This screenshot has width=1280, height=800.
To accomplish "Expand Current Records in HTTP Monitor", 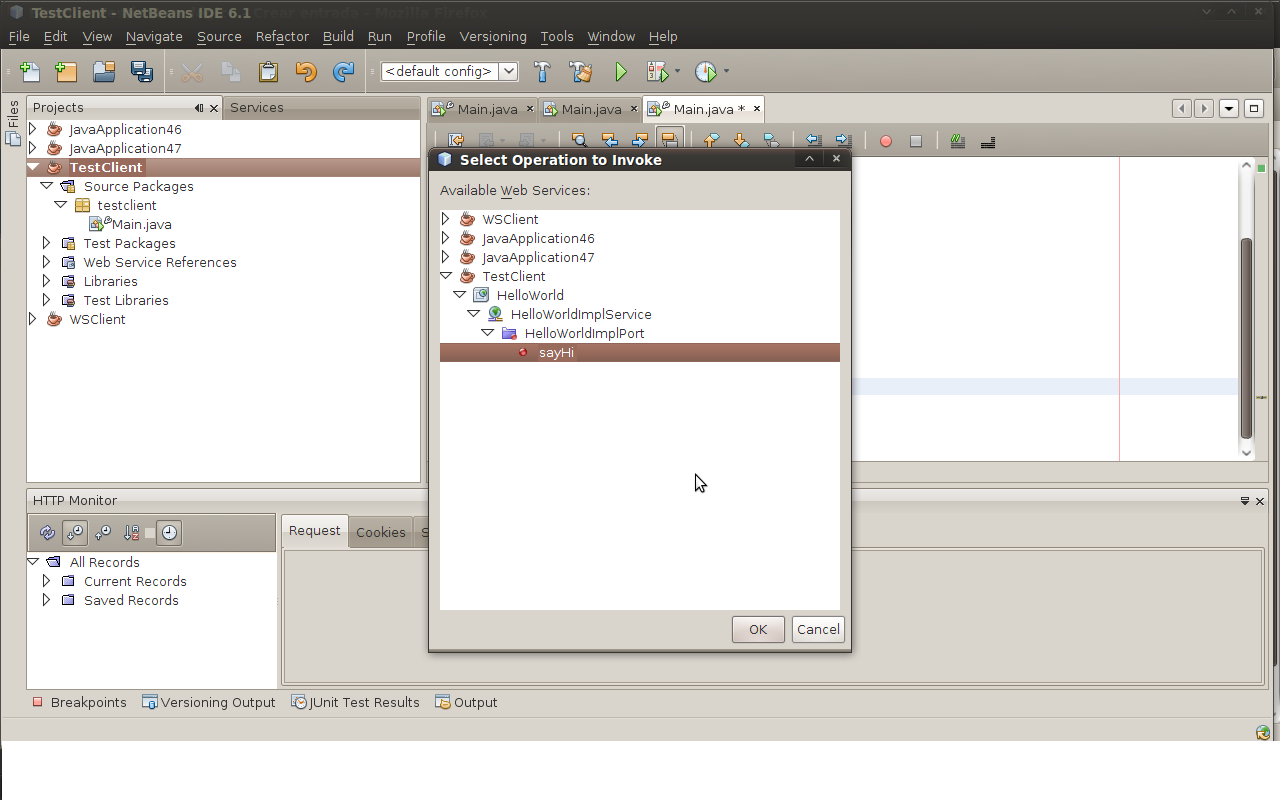I will point(46,581).
